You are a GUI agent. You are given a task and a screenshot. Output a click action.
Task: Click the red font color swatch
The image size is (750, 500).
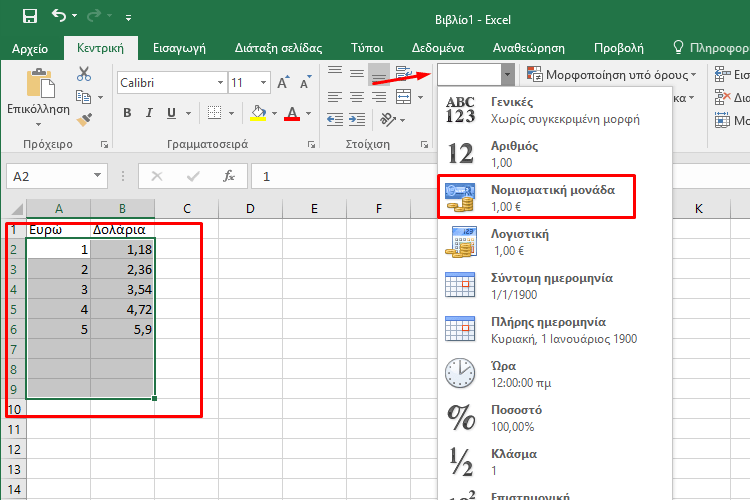[x=293, y=113]
